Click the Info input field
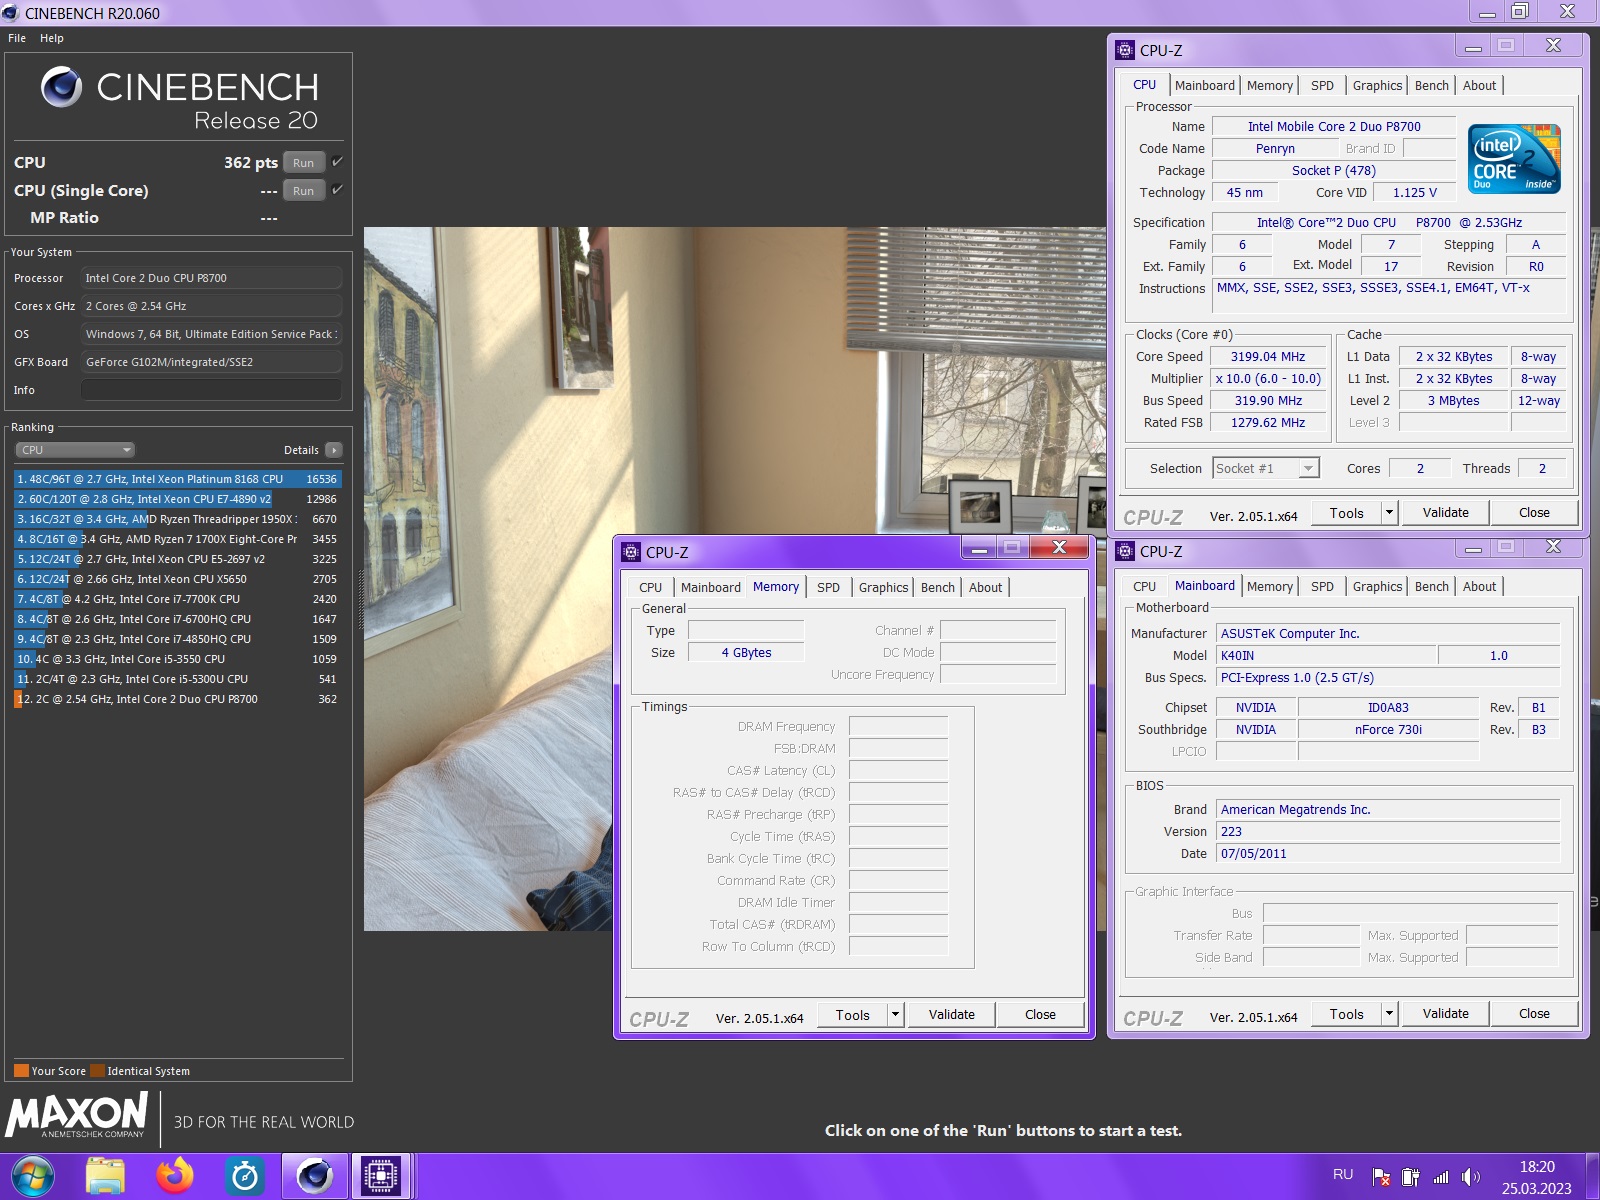Viewport: 1600px width, 1200px height. click(211, 390)
